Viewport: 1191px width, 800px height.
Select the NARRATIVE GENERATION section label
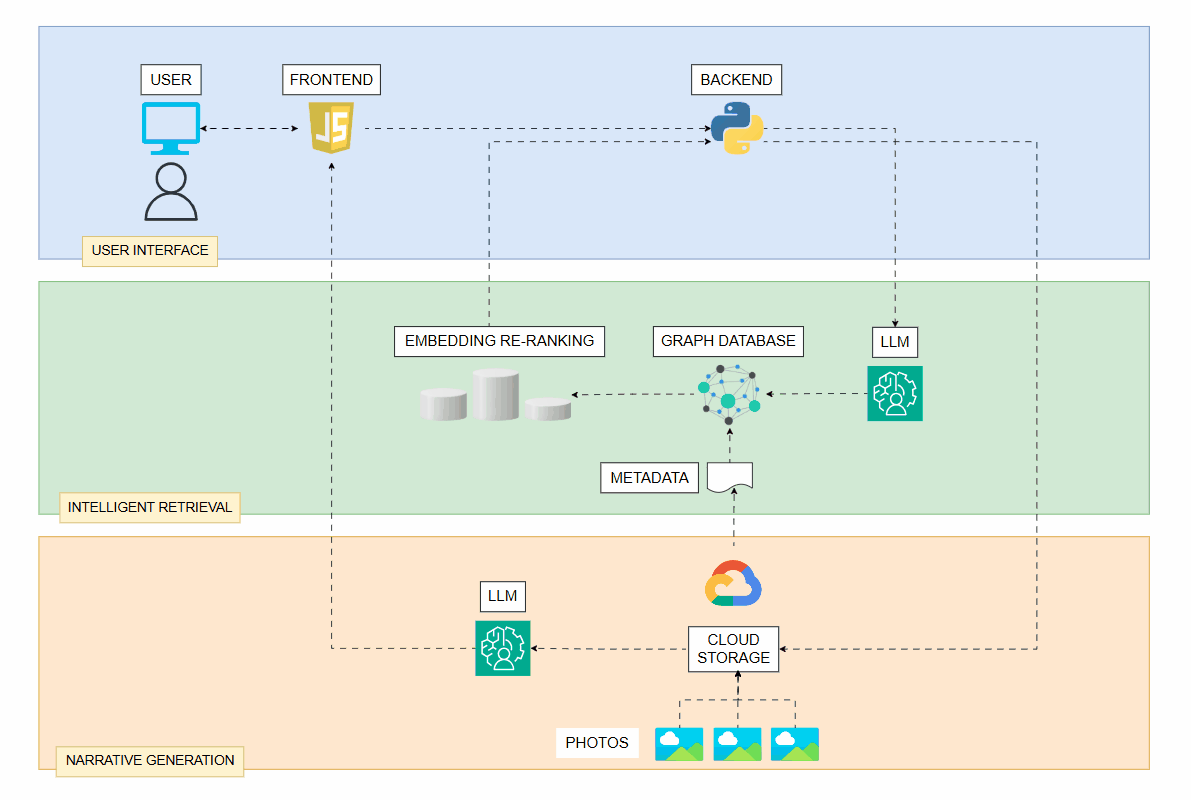point(150,760)
